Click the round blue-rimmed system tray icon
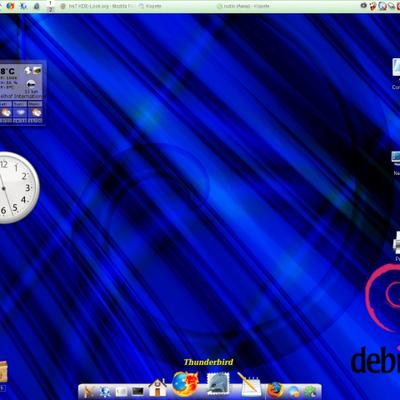The width and height of the screenshot is (400, 400). 382,6
